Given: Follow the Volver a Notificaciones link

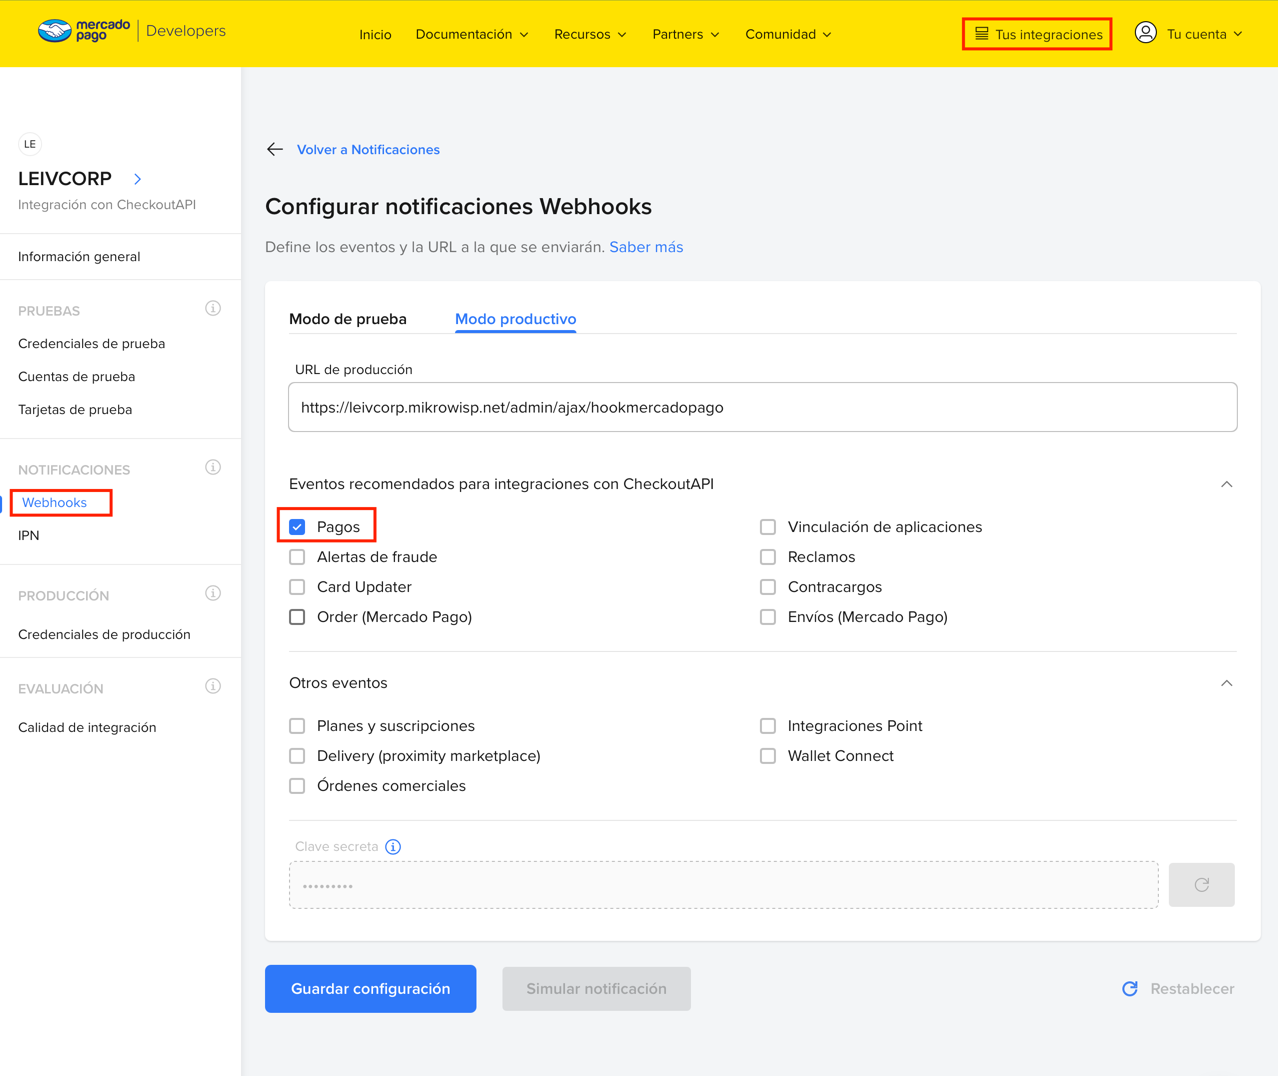Looking at the screenshot, I should (x=368, y=150).
